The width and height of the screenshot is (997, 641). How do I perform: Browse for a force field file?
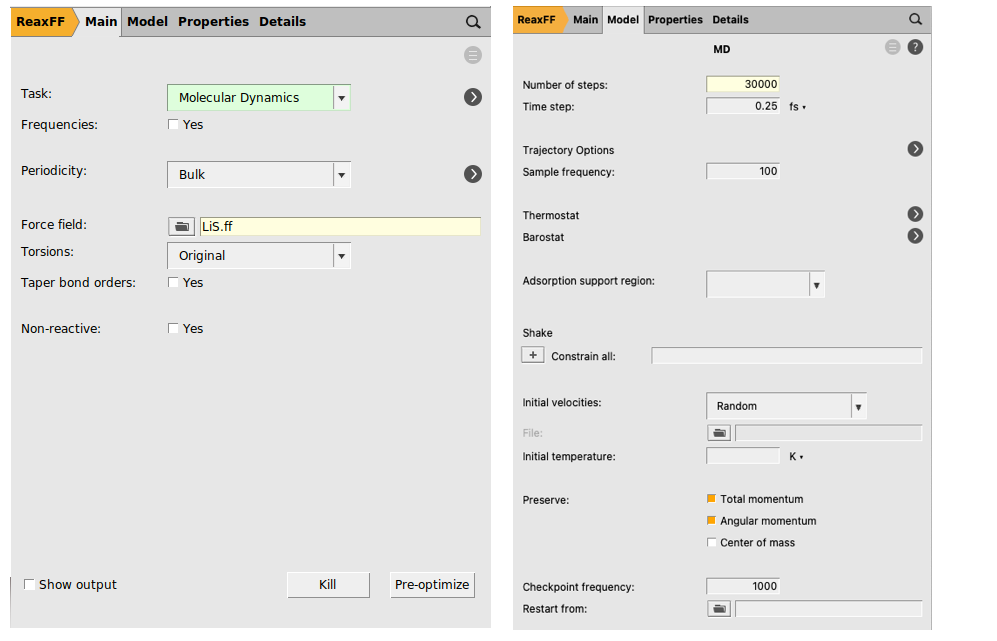(x=181, y=226)
